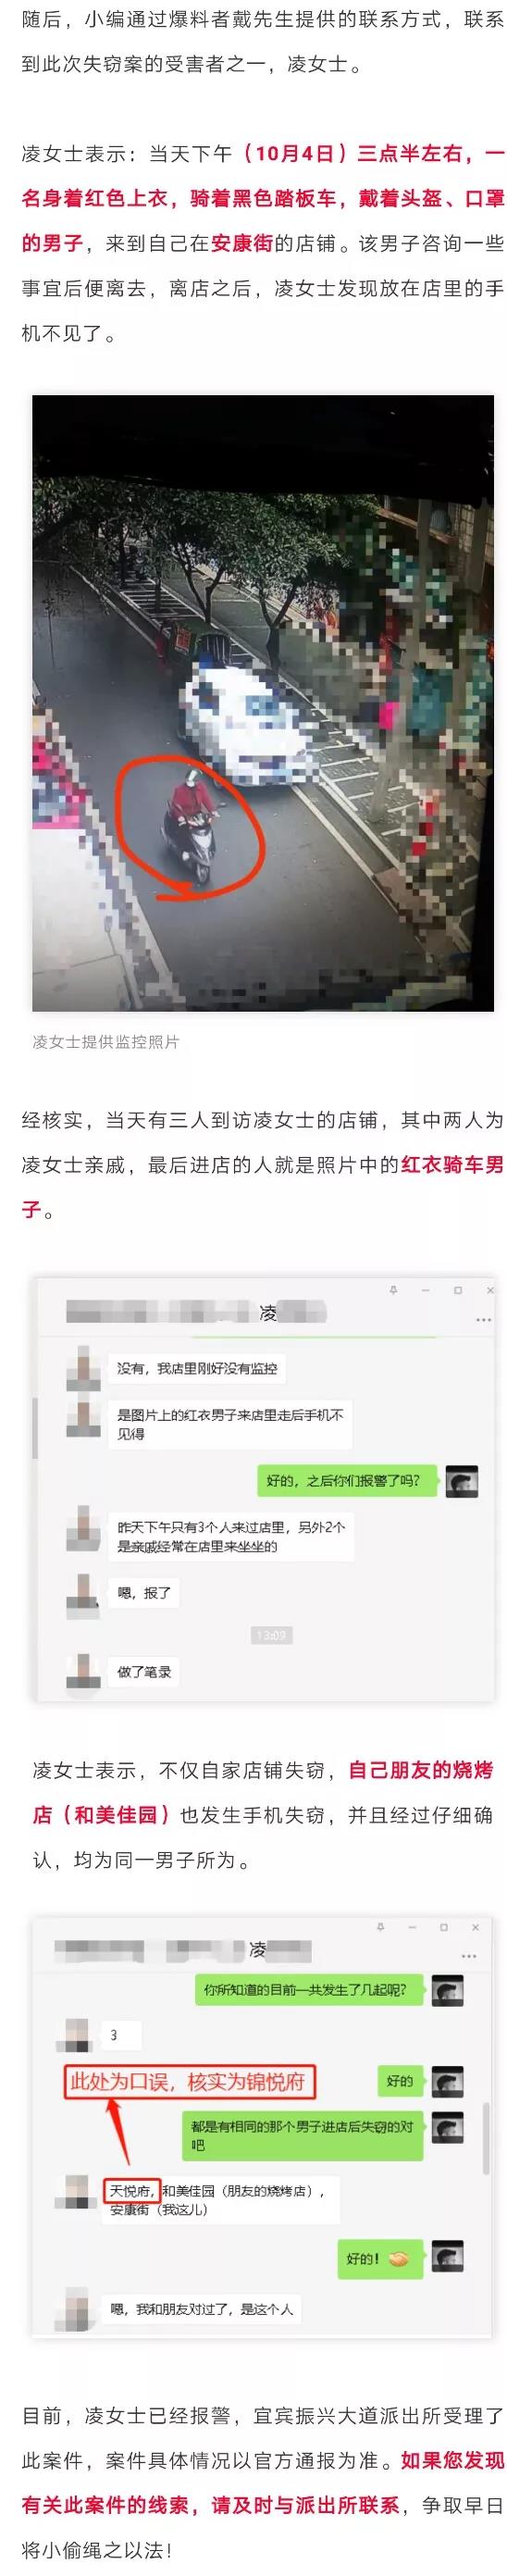The width and height of the screenshot is (507, 2576).
Task: Click the caption "凌女士提供监控照片"
Action: click(x=106, y=1042)
